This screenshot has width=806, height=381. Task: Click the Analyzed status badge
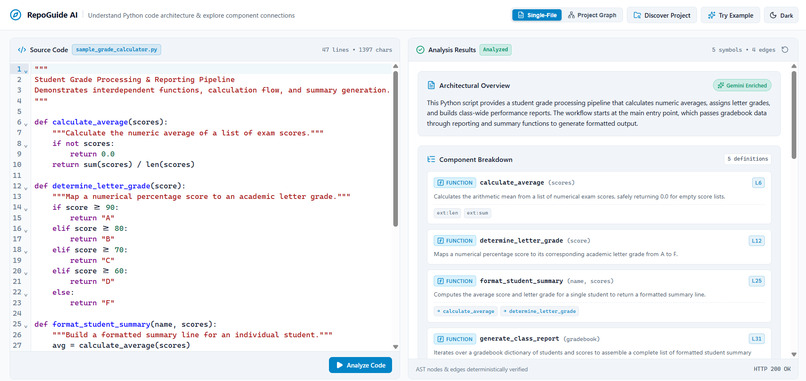[496, 50]
